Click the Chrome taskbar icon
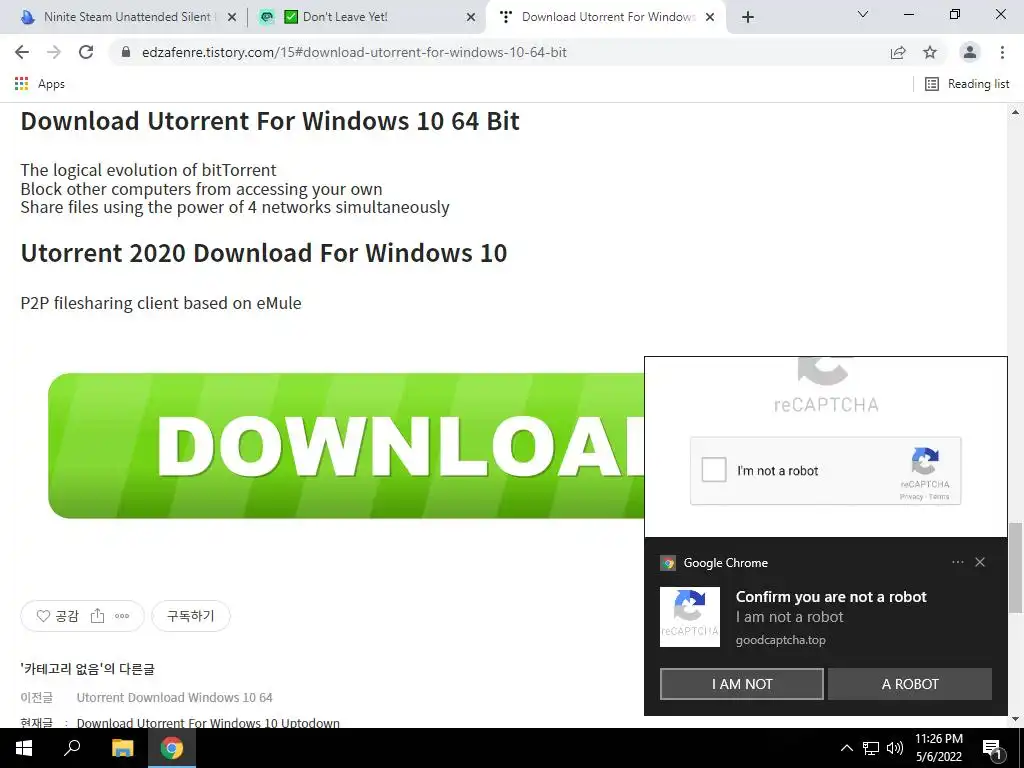The height and width of the screenshot is (768, 1024). click(x=172, y=748)
